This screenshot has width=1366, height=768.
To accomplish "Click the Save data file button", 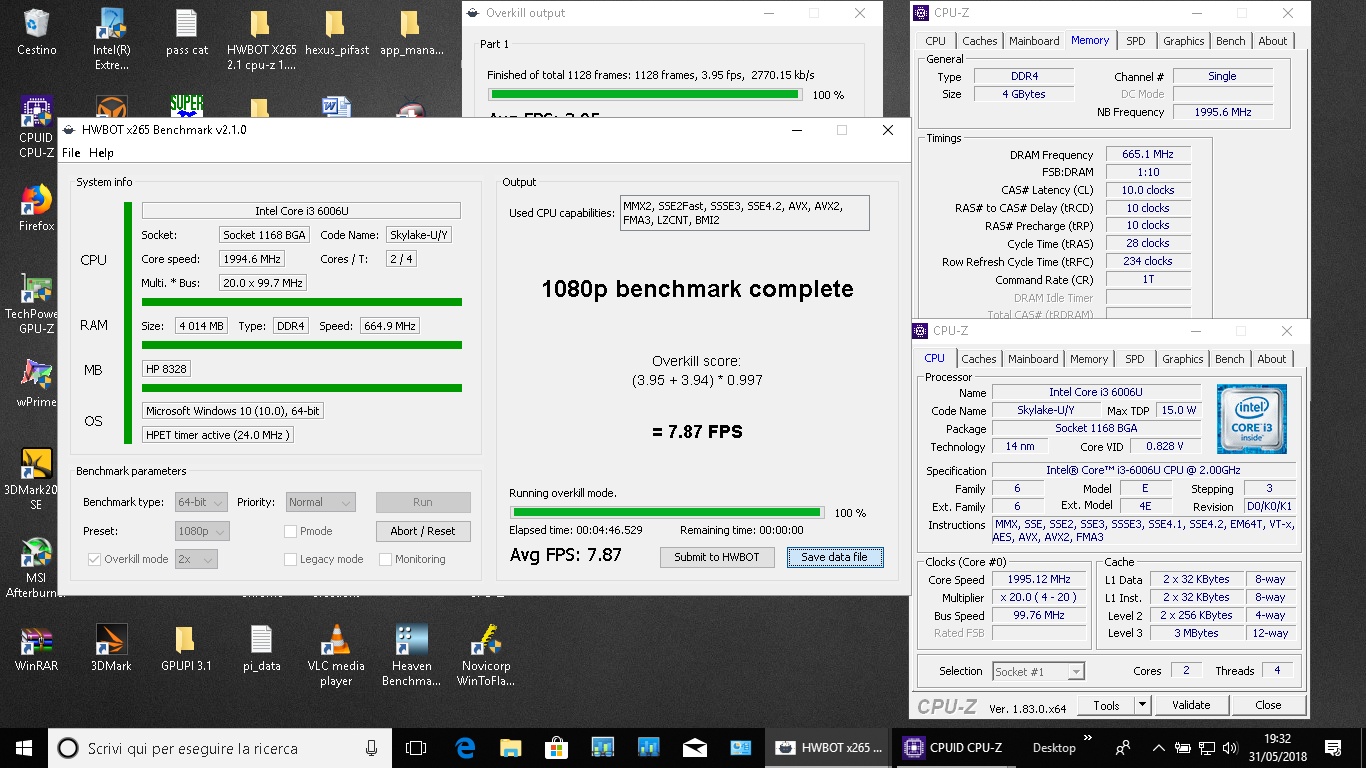I will pos(835,557).
